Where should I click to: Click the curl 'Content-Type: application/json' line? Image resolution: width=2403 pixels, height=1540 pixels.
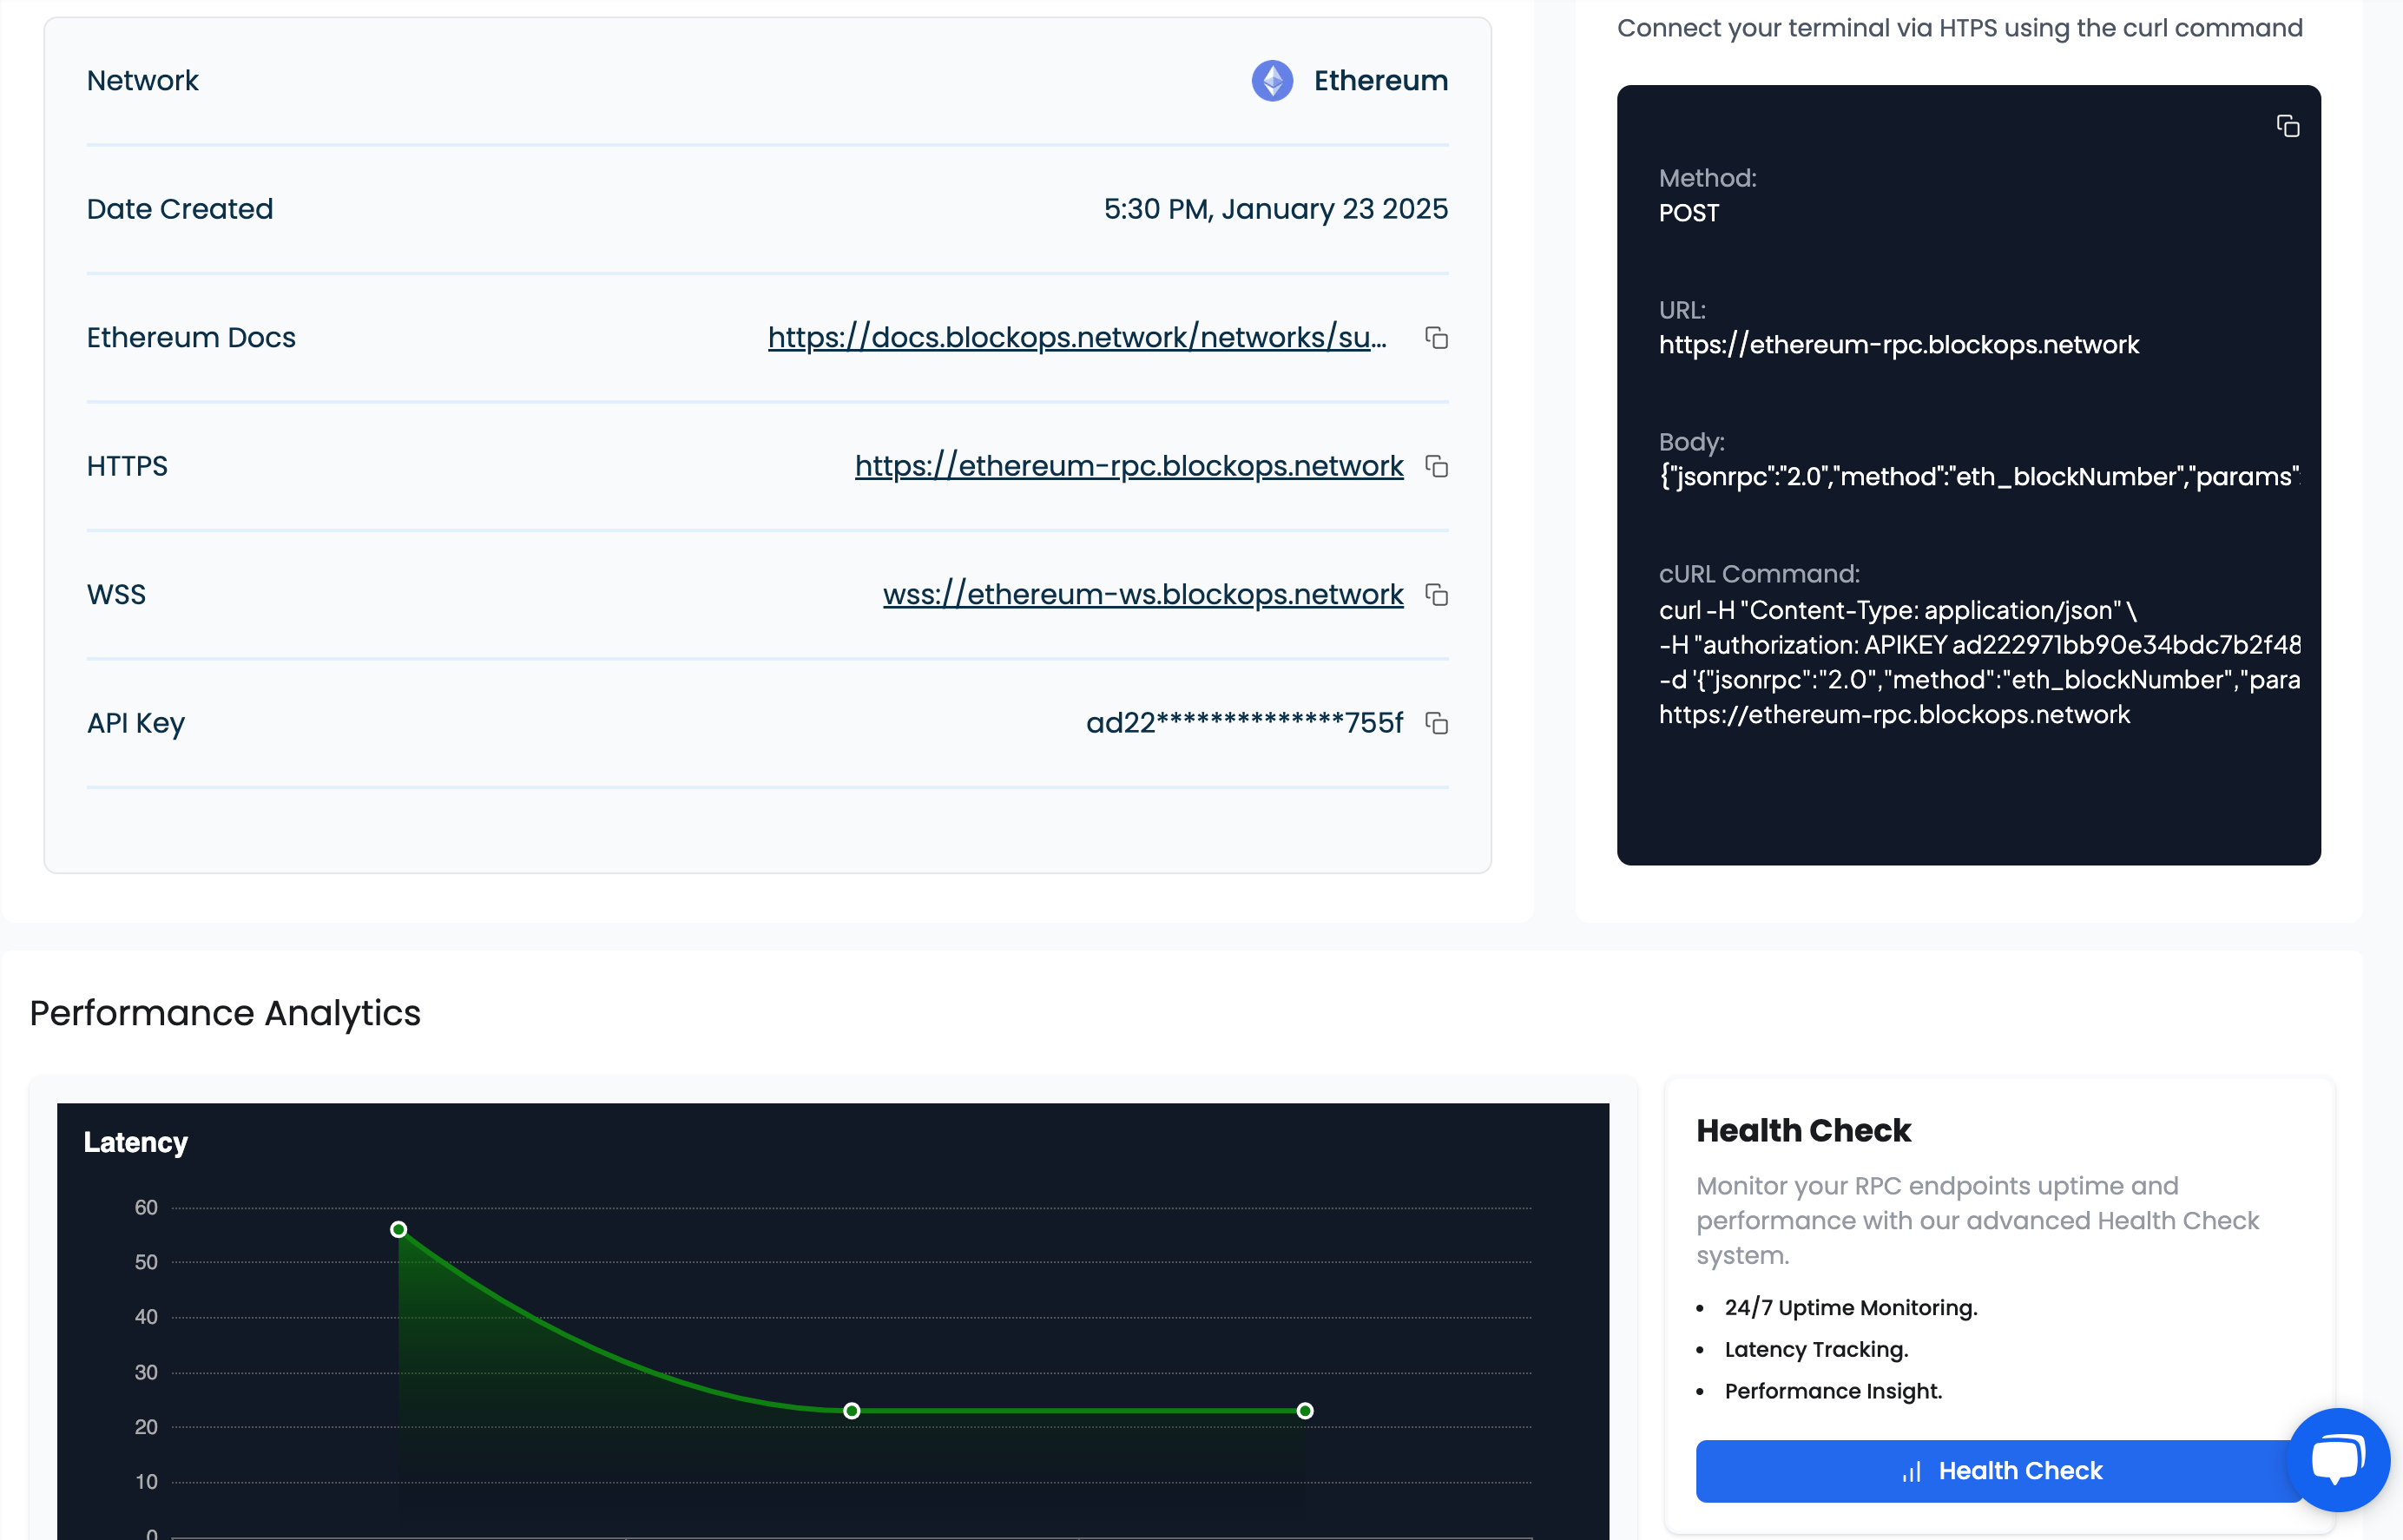pyautogui.click(x=1897, y=610)
